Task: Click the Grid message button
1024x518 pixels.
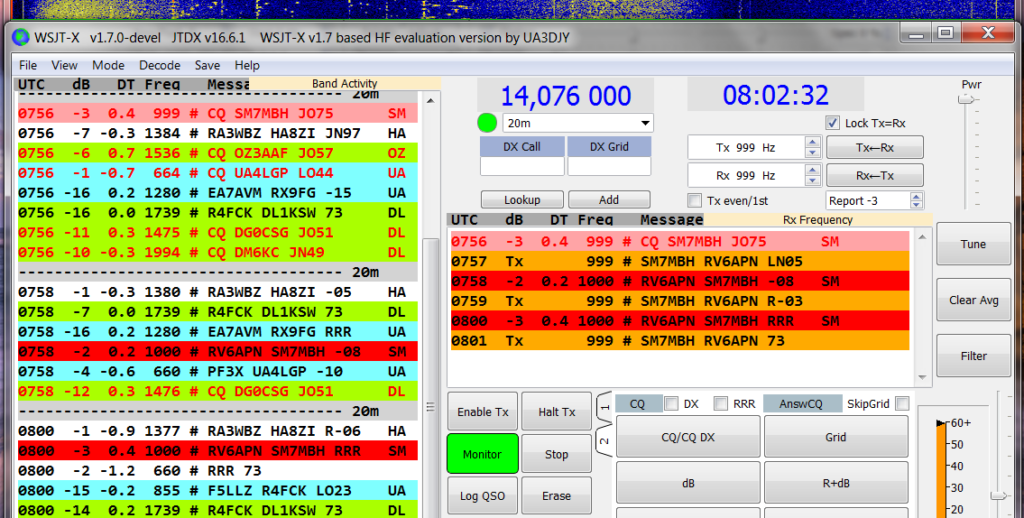Action: (835, 437)
